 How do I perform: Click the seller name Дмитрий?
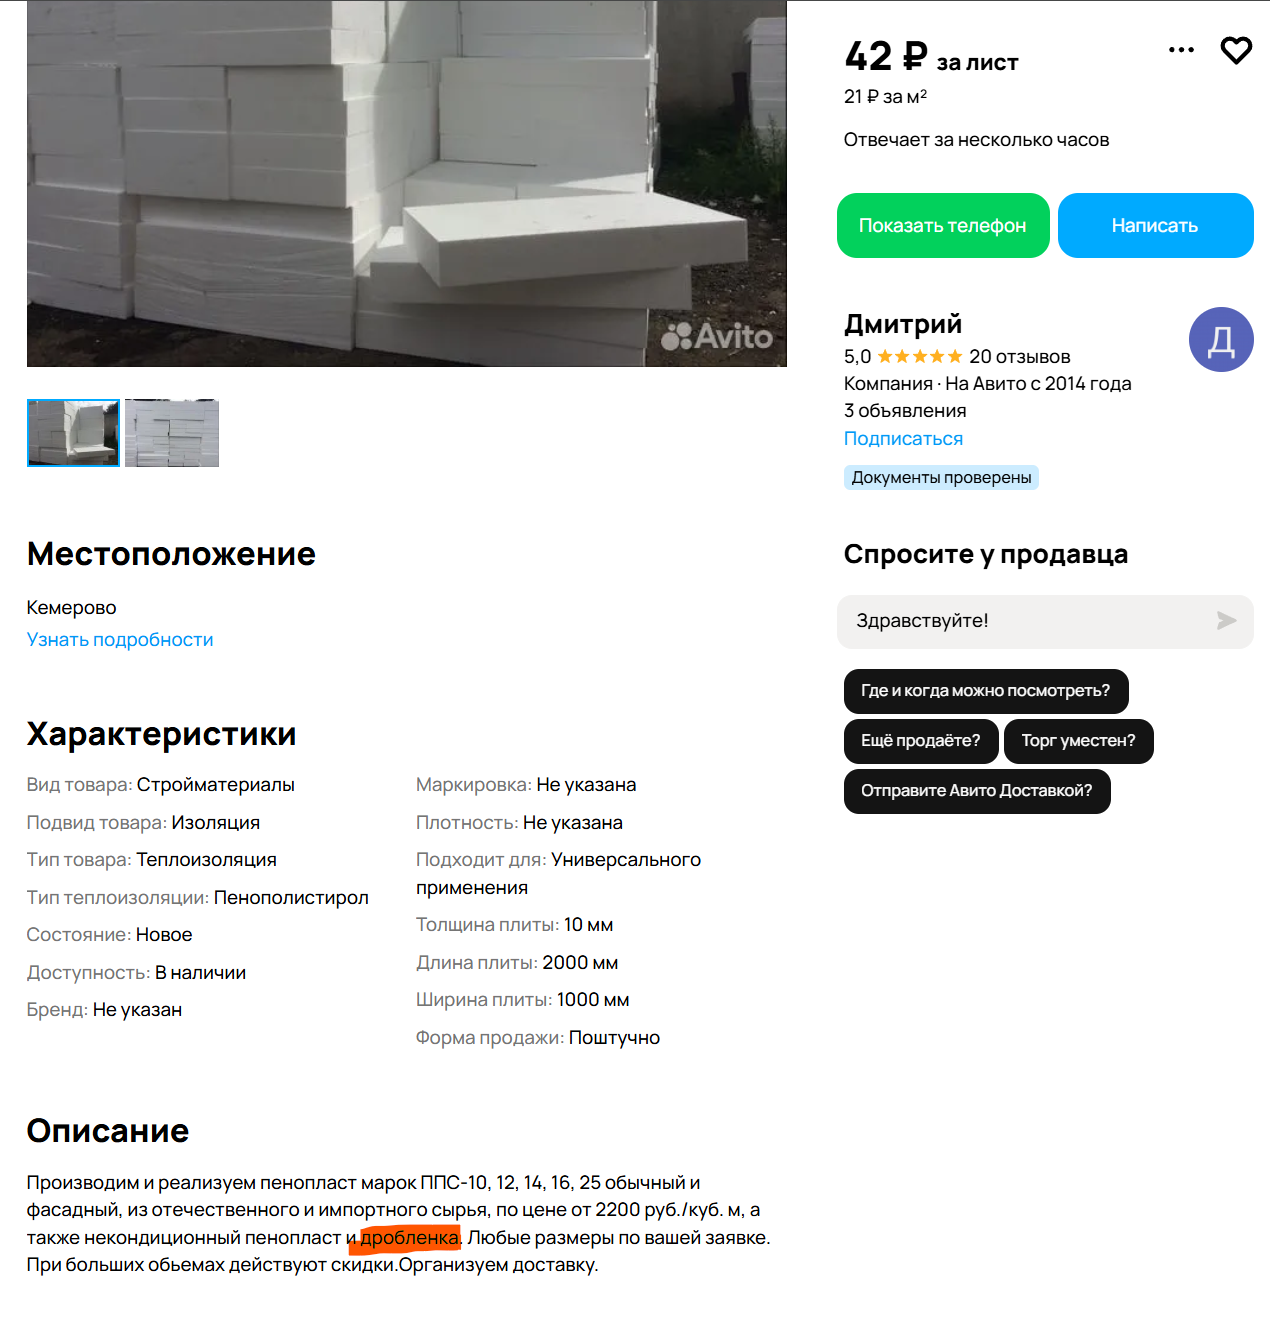point(903,324)
